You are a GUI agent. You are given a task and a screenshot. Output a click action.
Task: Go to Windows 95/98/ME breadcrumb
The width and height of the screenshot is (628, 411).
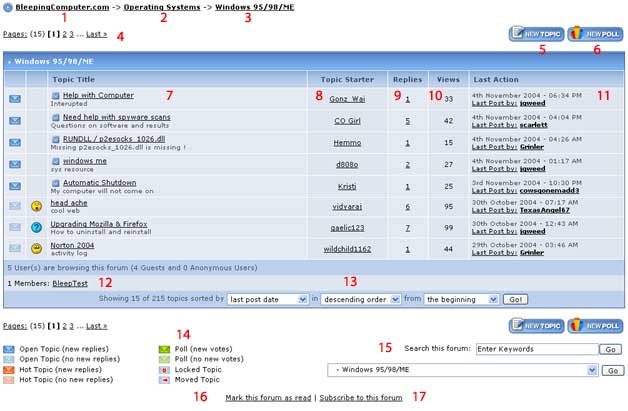point(255,7)
